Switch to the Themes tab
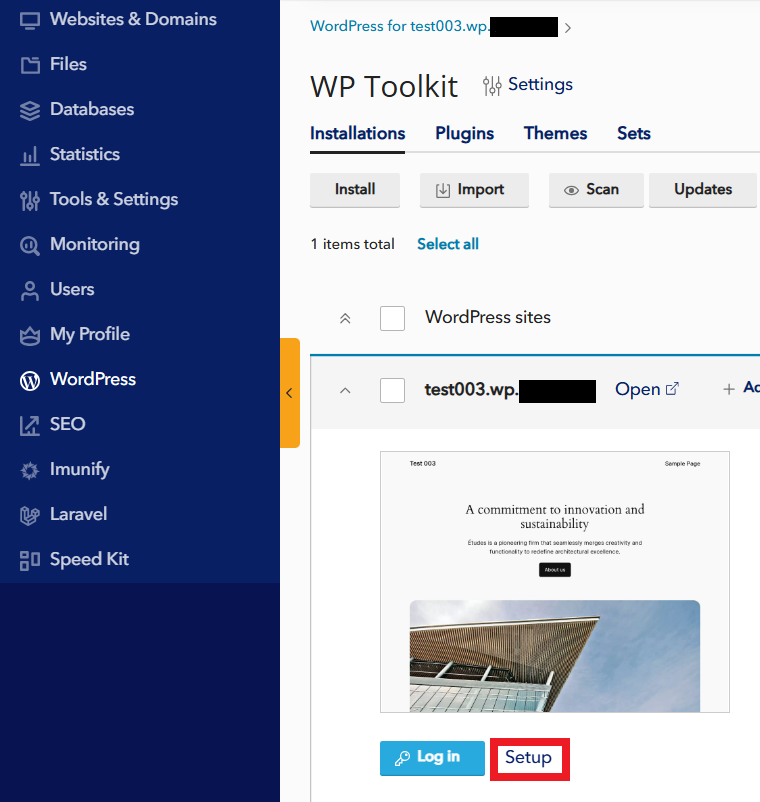 [555, 133]
